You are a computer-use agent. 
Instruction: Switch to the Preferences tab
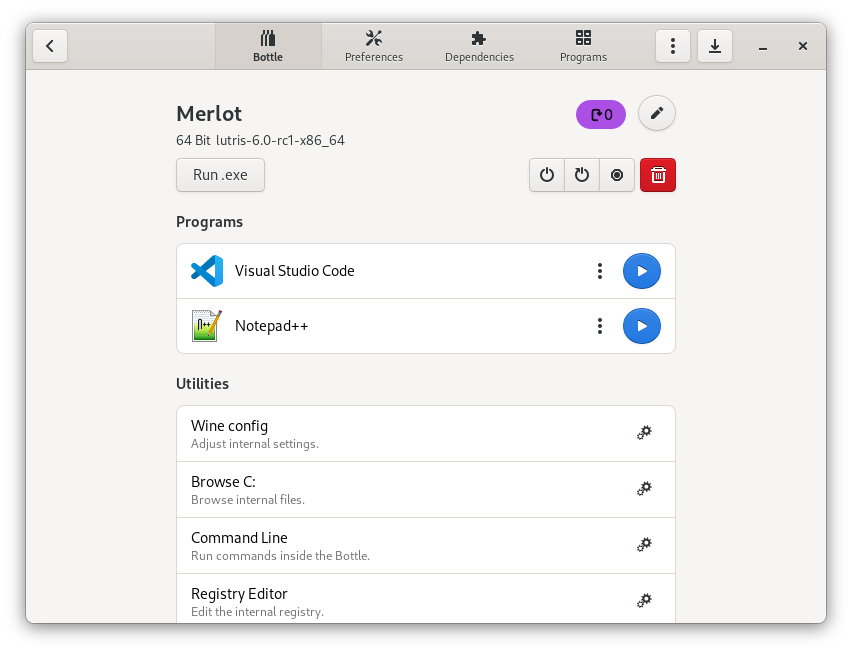(373, 45)
